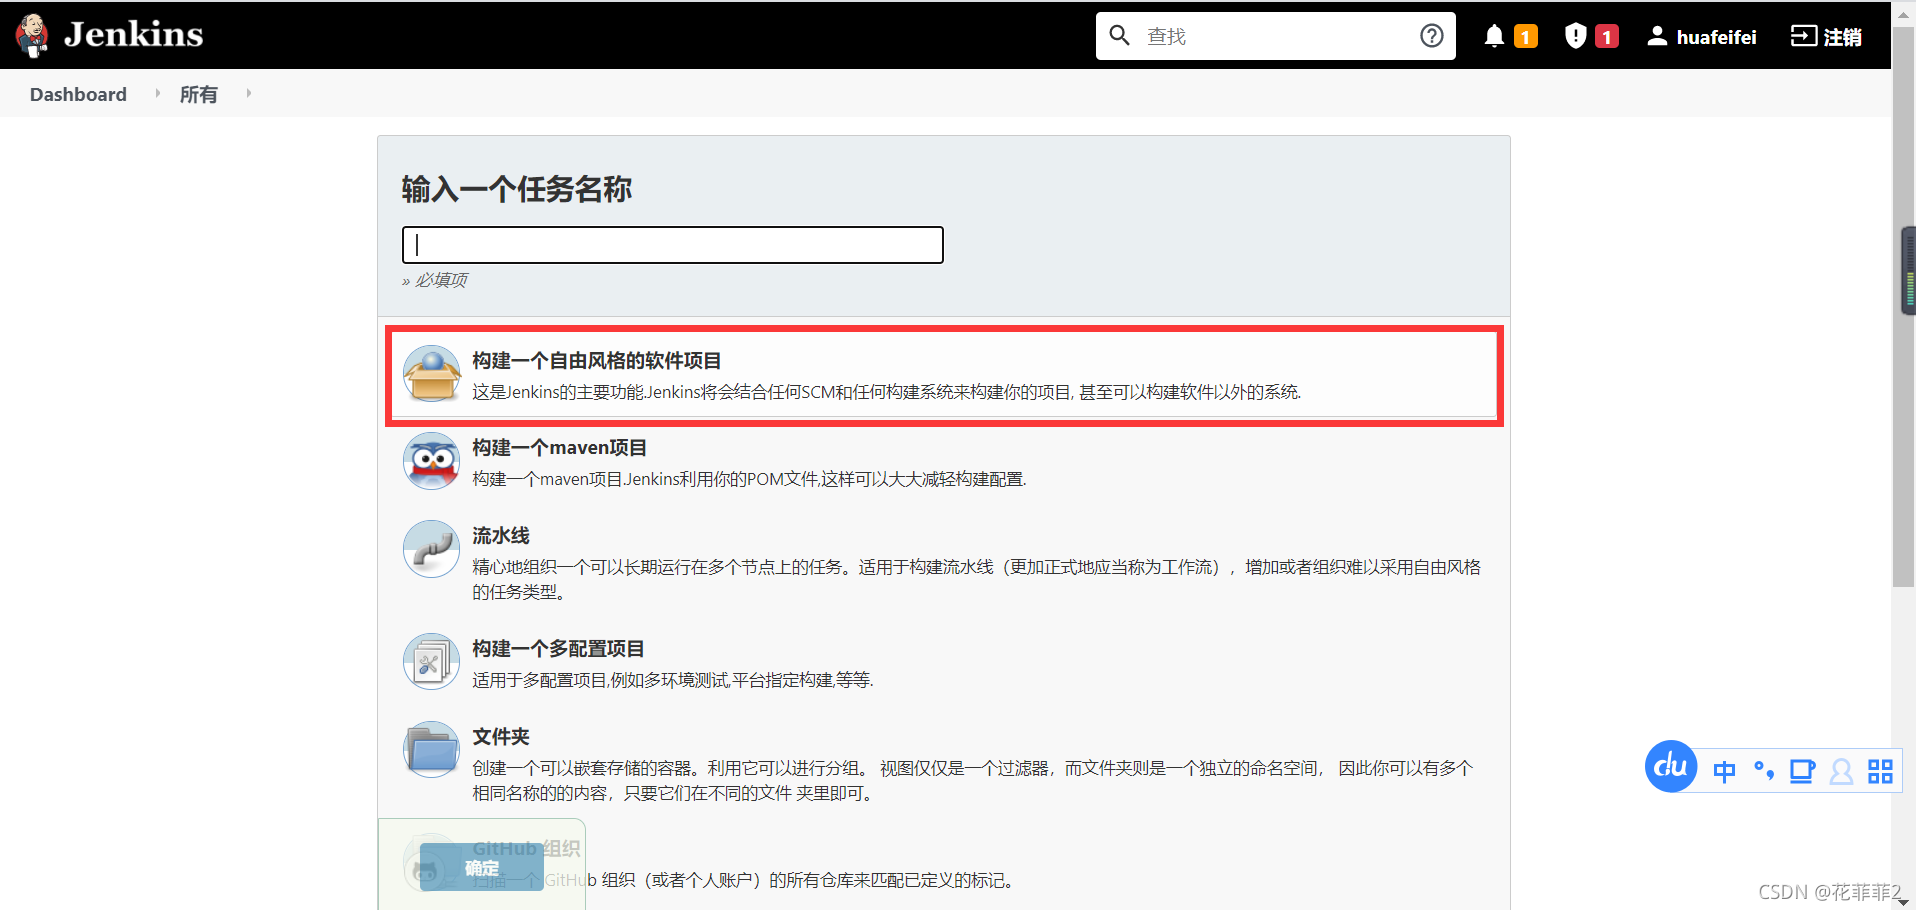The image size is (1916, 910).
Task: Open the huafeifei user profile link
Action: [1716, 37]
